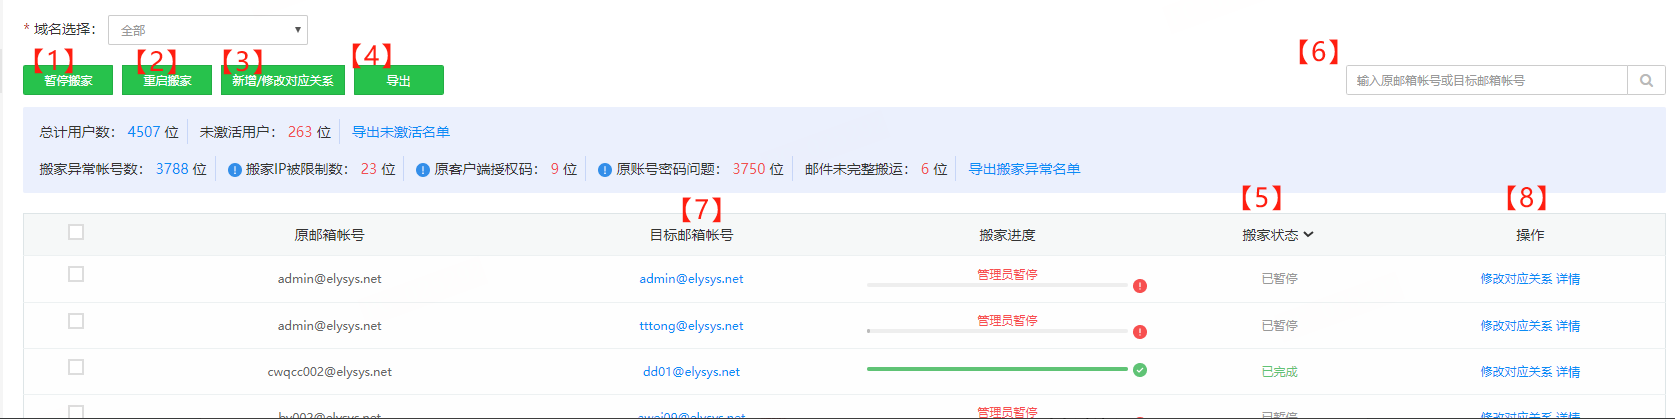Click the green 导出 button
This screenshot has height=419, width=1675.
coord(399,80)
